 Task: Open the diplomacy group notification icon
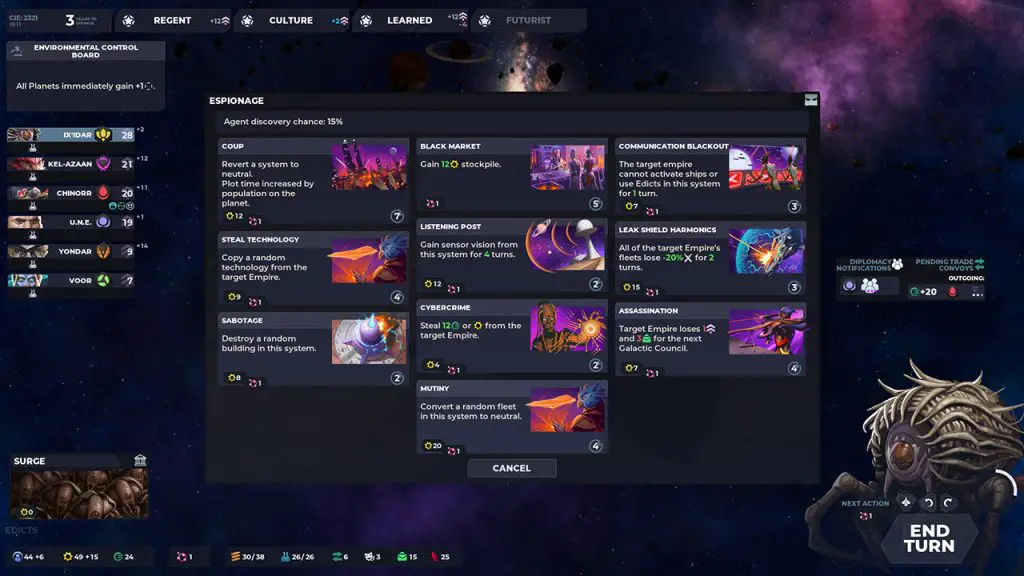870,285
